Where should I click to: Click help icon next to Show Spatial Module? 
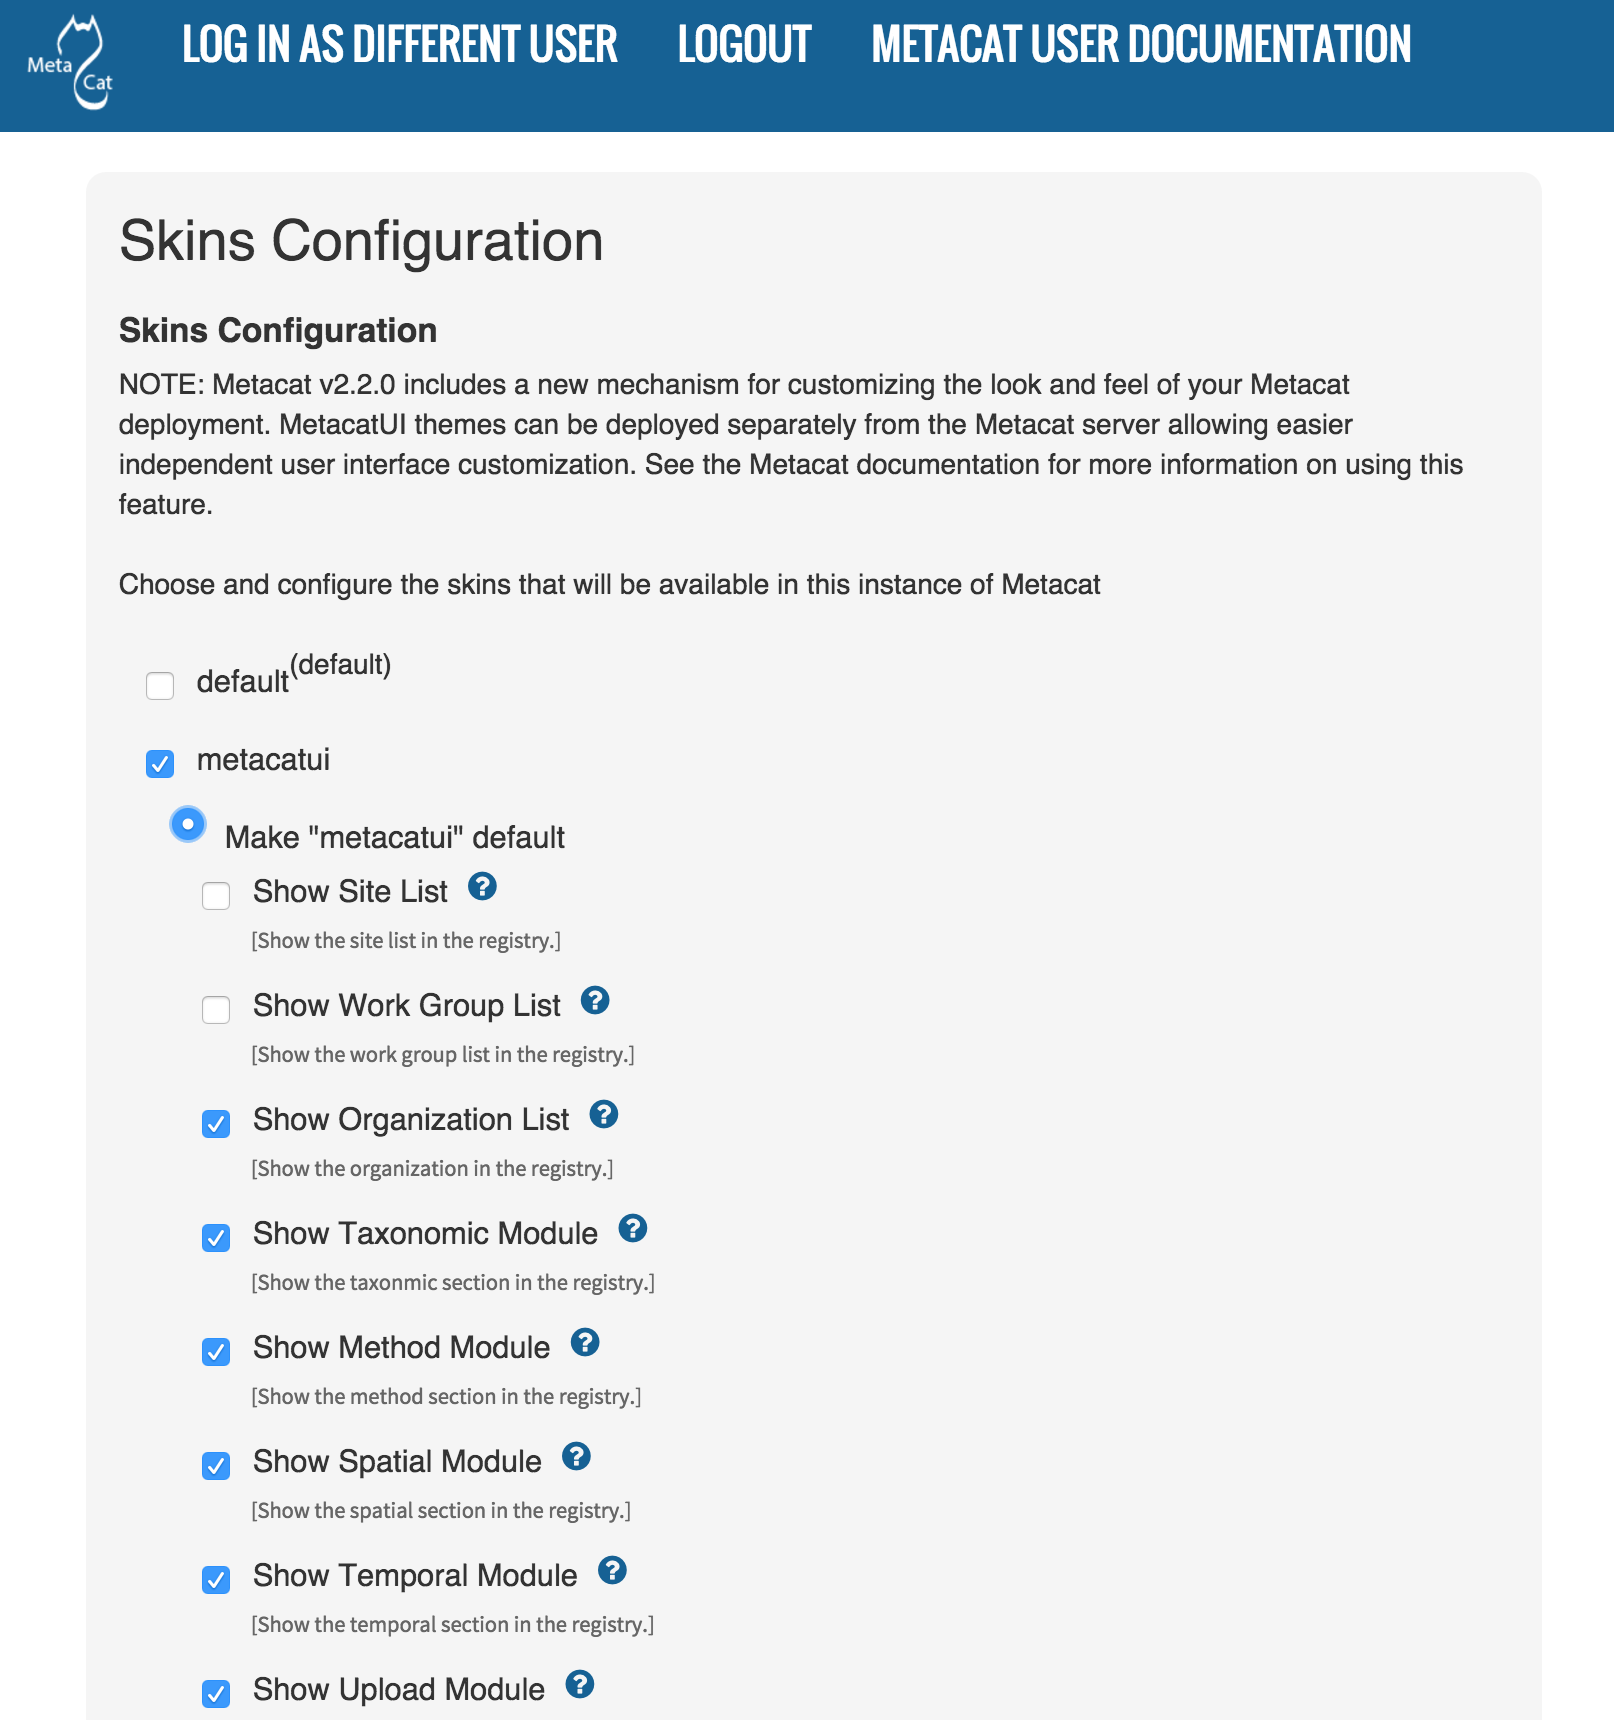click(577, 1456)
